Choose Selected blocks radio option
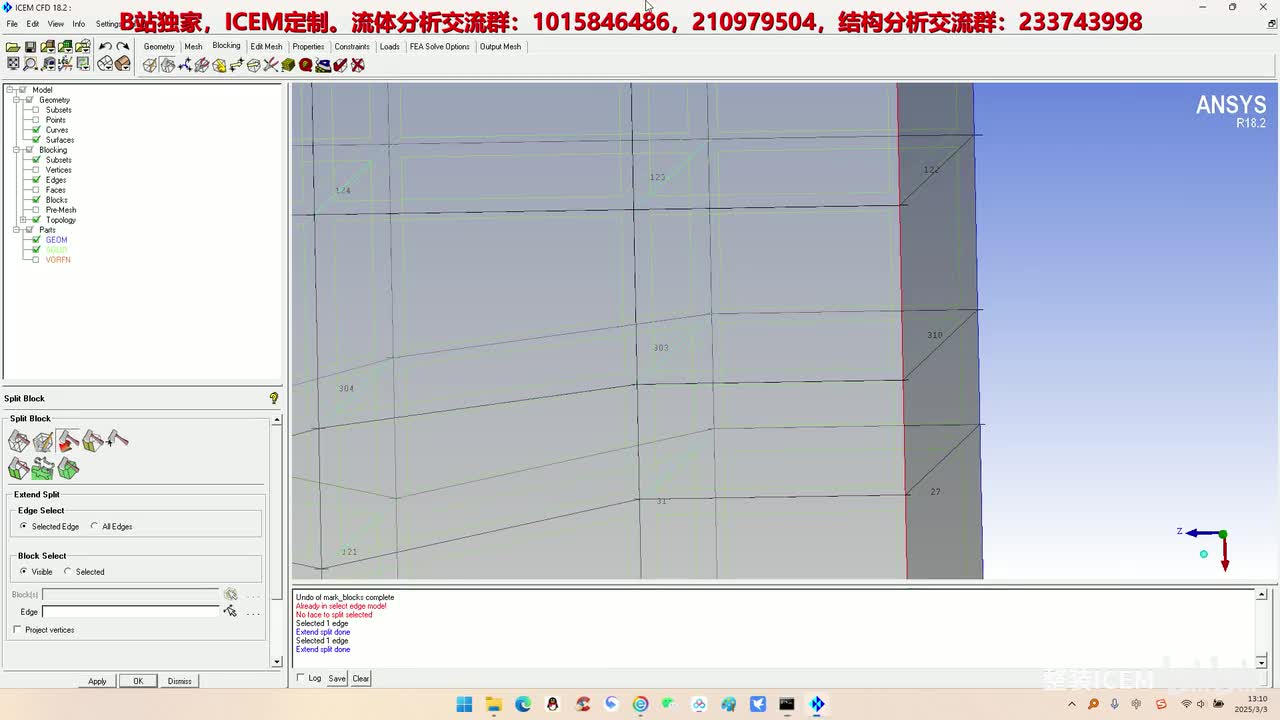The image size is (1280, 720). (x=68, y=572)
